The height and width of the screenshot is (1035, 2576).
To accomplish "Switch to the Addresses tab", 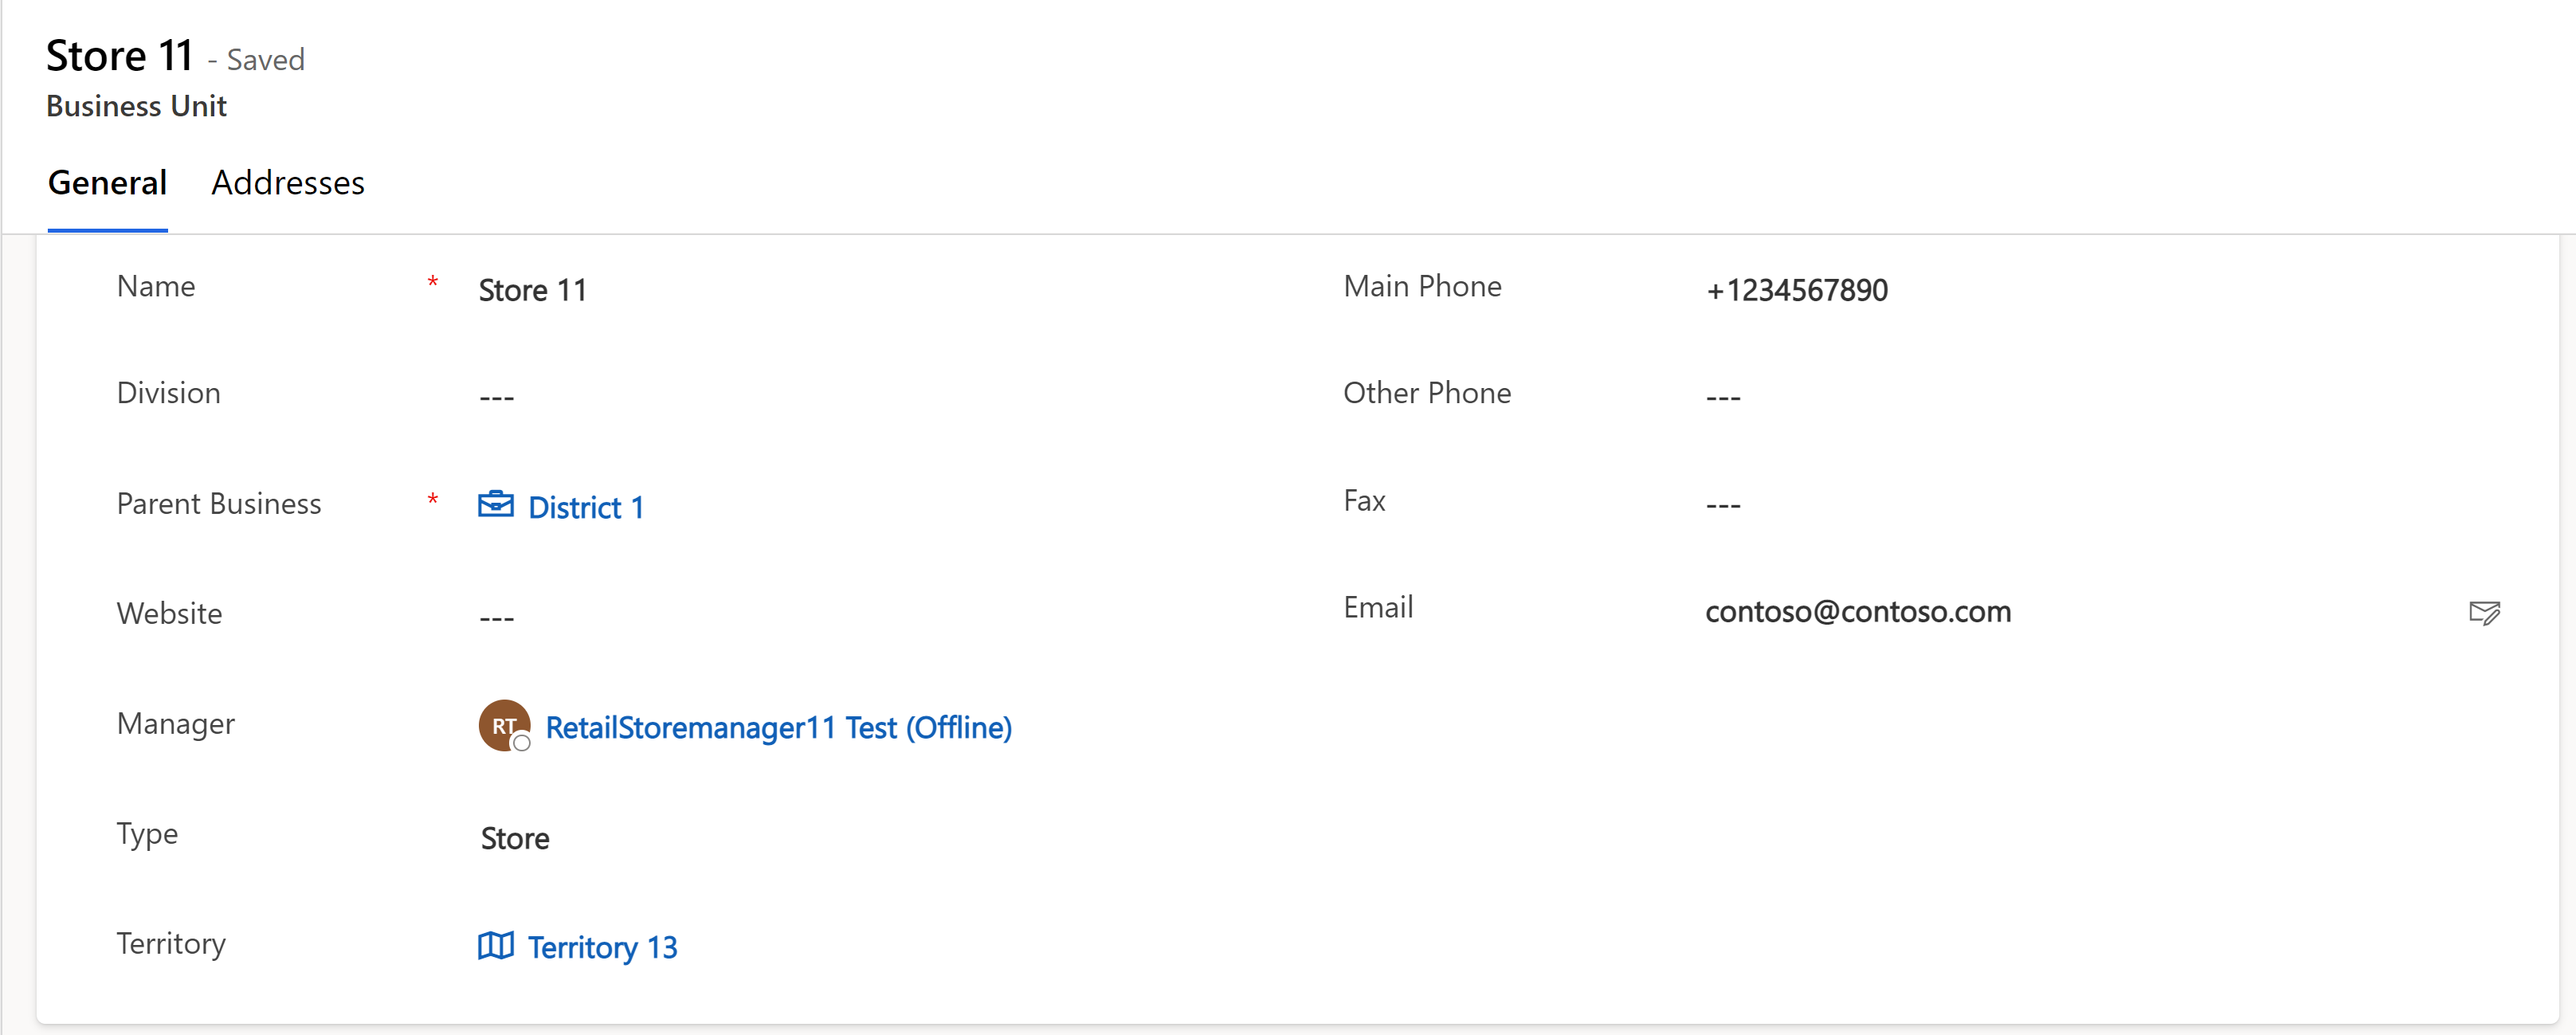I will pos(288,183).
